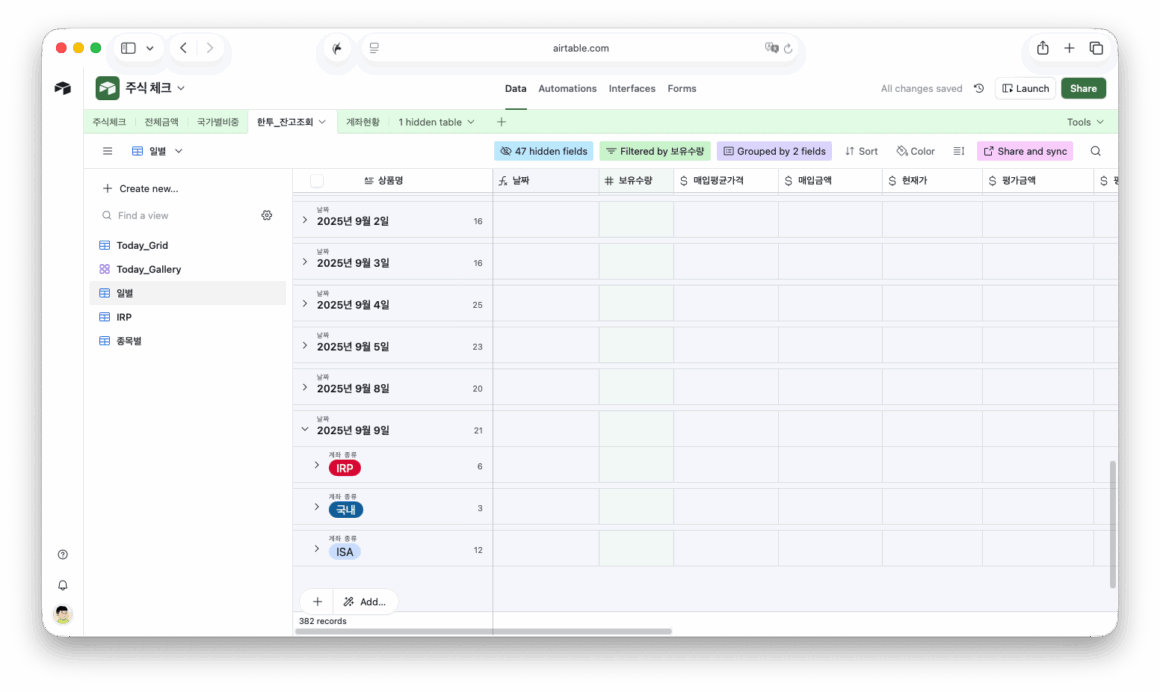Toggle the views sidebar hamburger icon

108,151
